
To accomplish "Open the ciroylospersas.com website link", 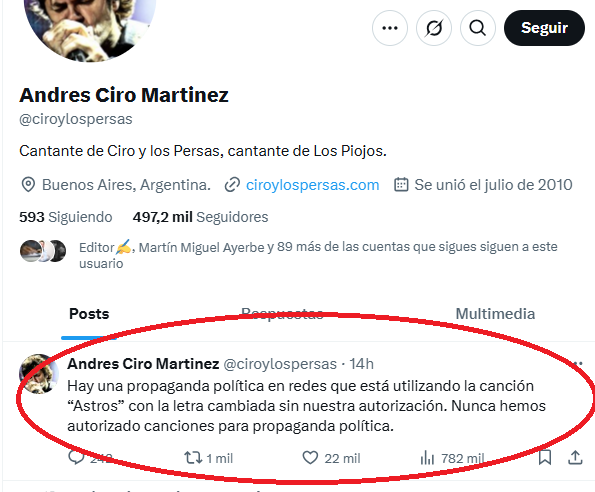I will [x=312, y=185].
